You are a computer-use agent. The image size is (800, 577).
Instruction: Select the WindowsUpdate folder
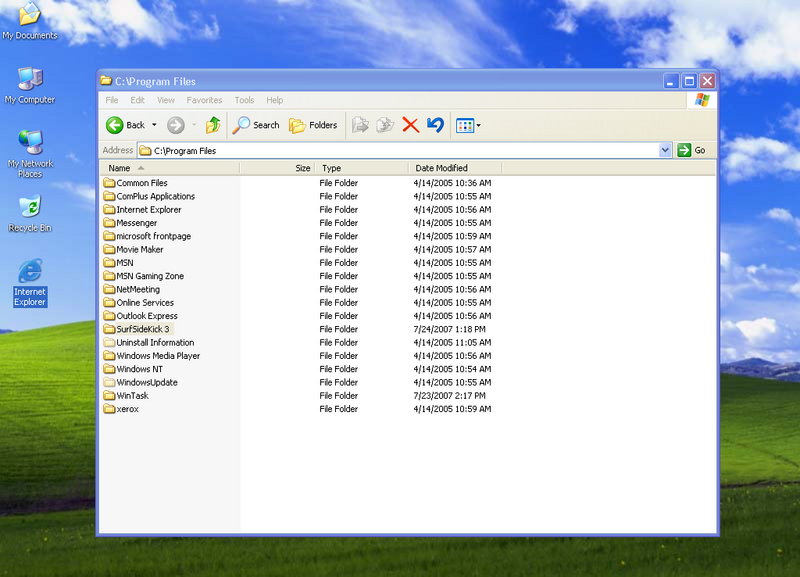tap(141, 382)
